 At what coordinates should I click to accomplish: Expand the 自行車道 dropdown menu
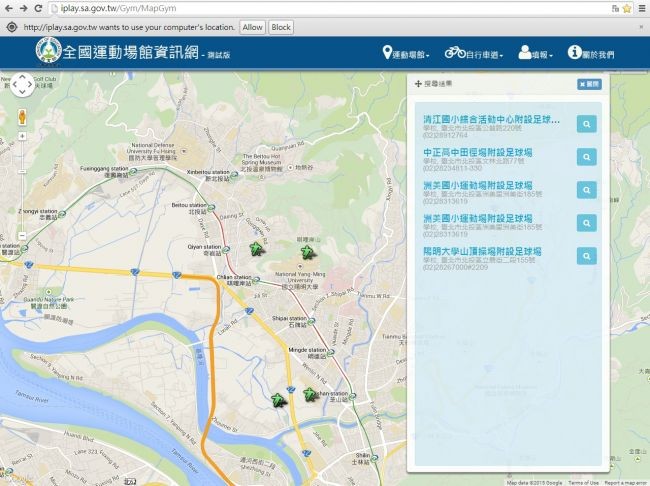click(x=473, y=53)
